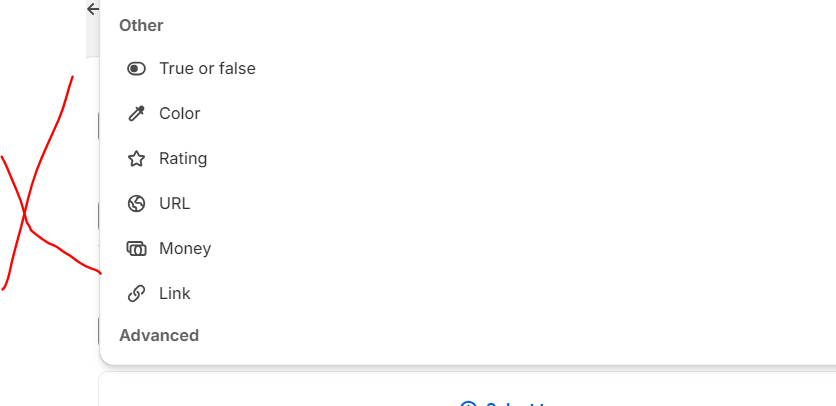Click the "Advanced" section heading
The image size is (836, 406).
tap(159, 335)
